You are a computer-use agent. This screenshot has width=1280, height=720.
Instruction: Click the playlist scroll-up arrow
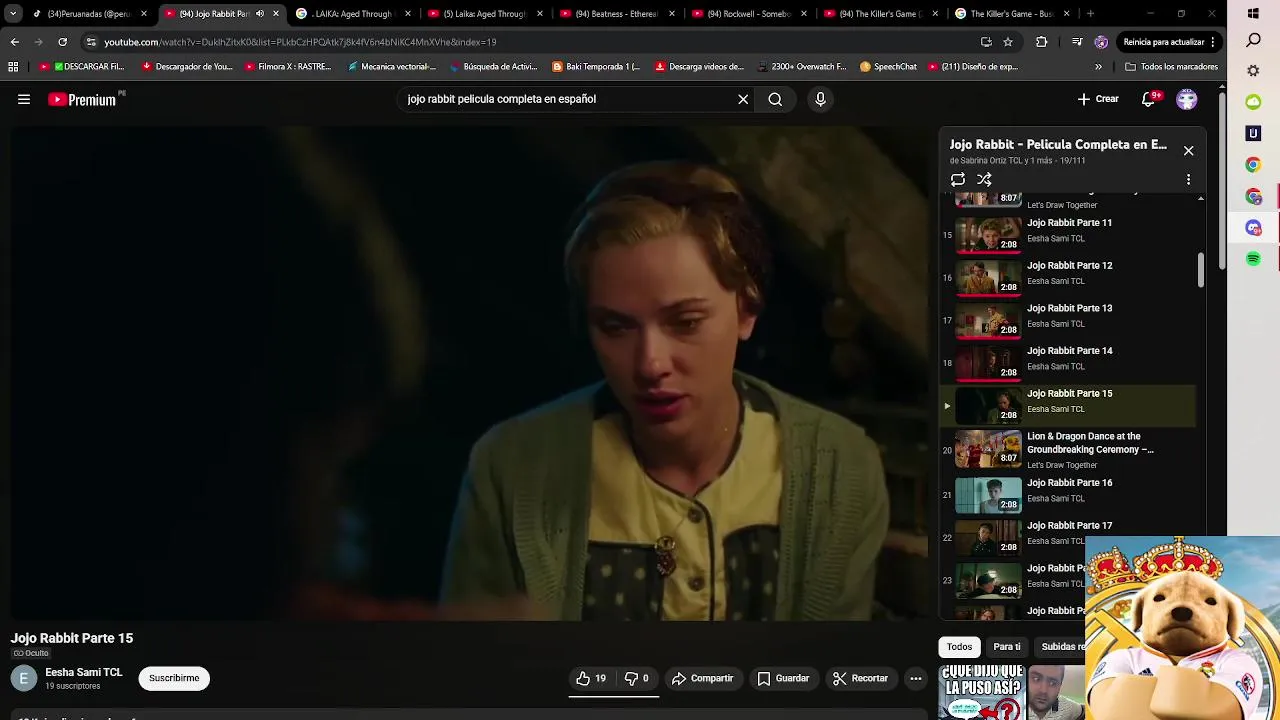click(1200, 199)
